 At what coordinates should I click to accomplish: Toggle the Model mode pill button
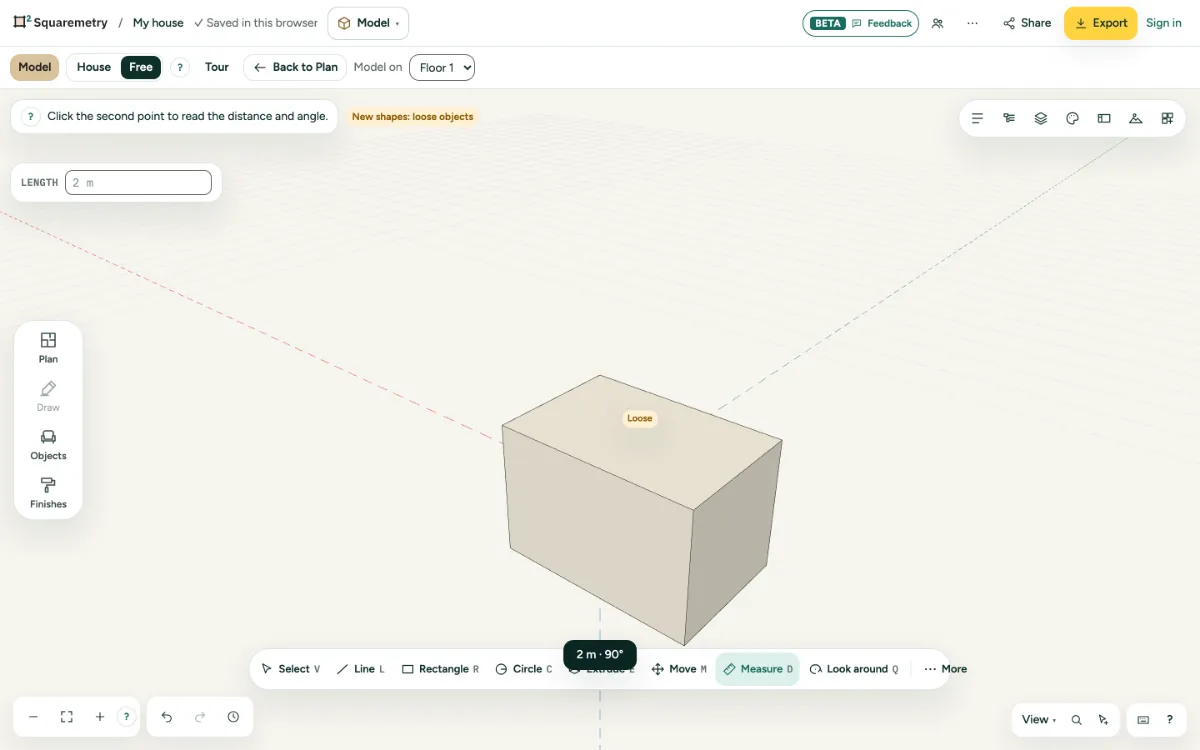(35, 67)
